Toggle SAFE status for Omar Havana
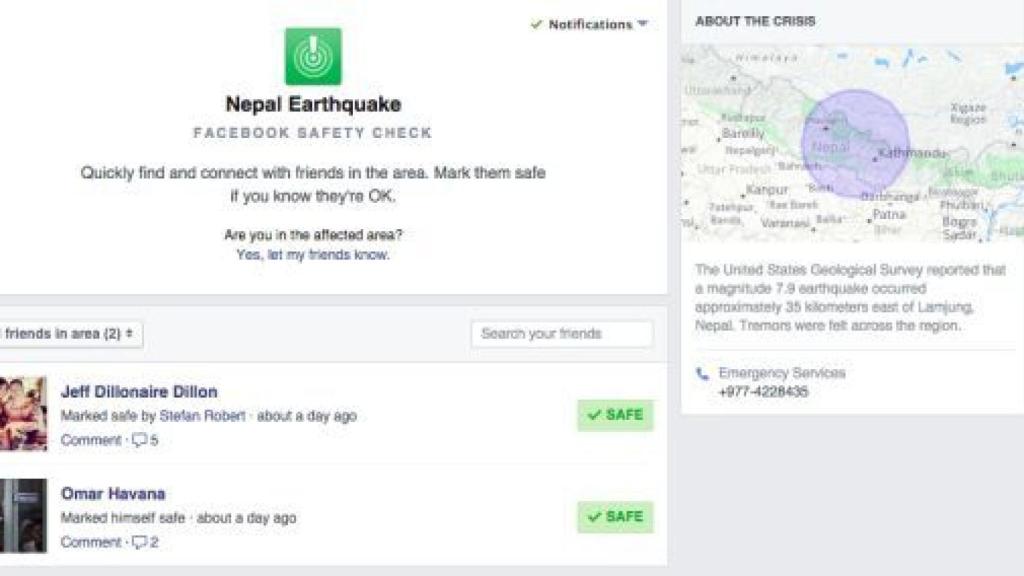1024x576 pixels. coord(615,517)
